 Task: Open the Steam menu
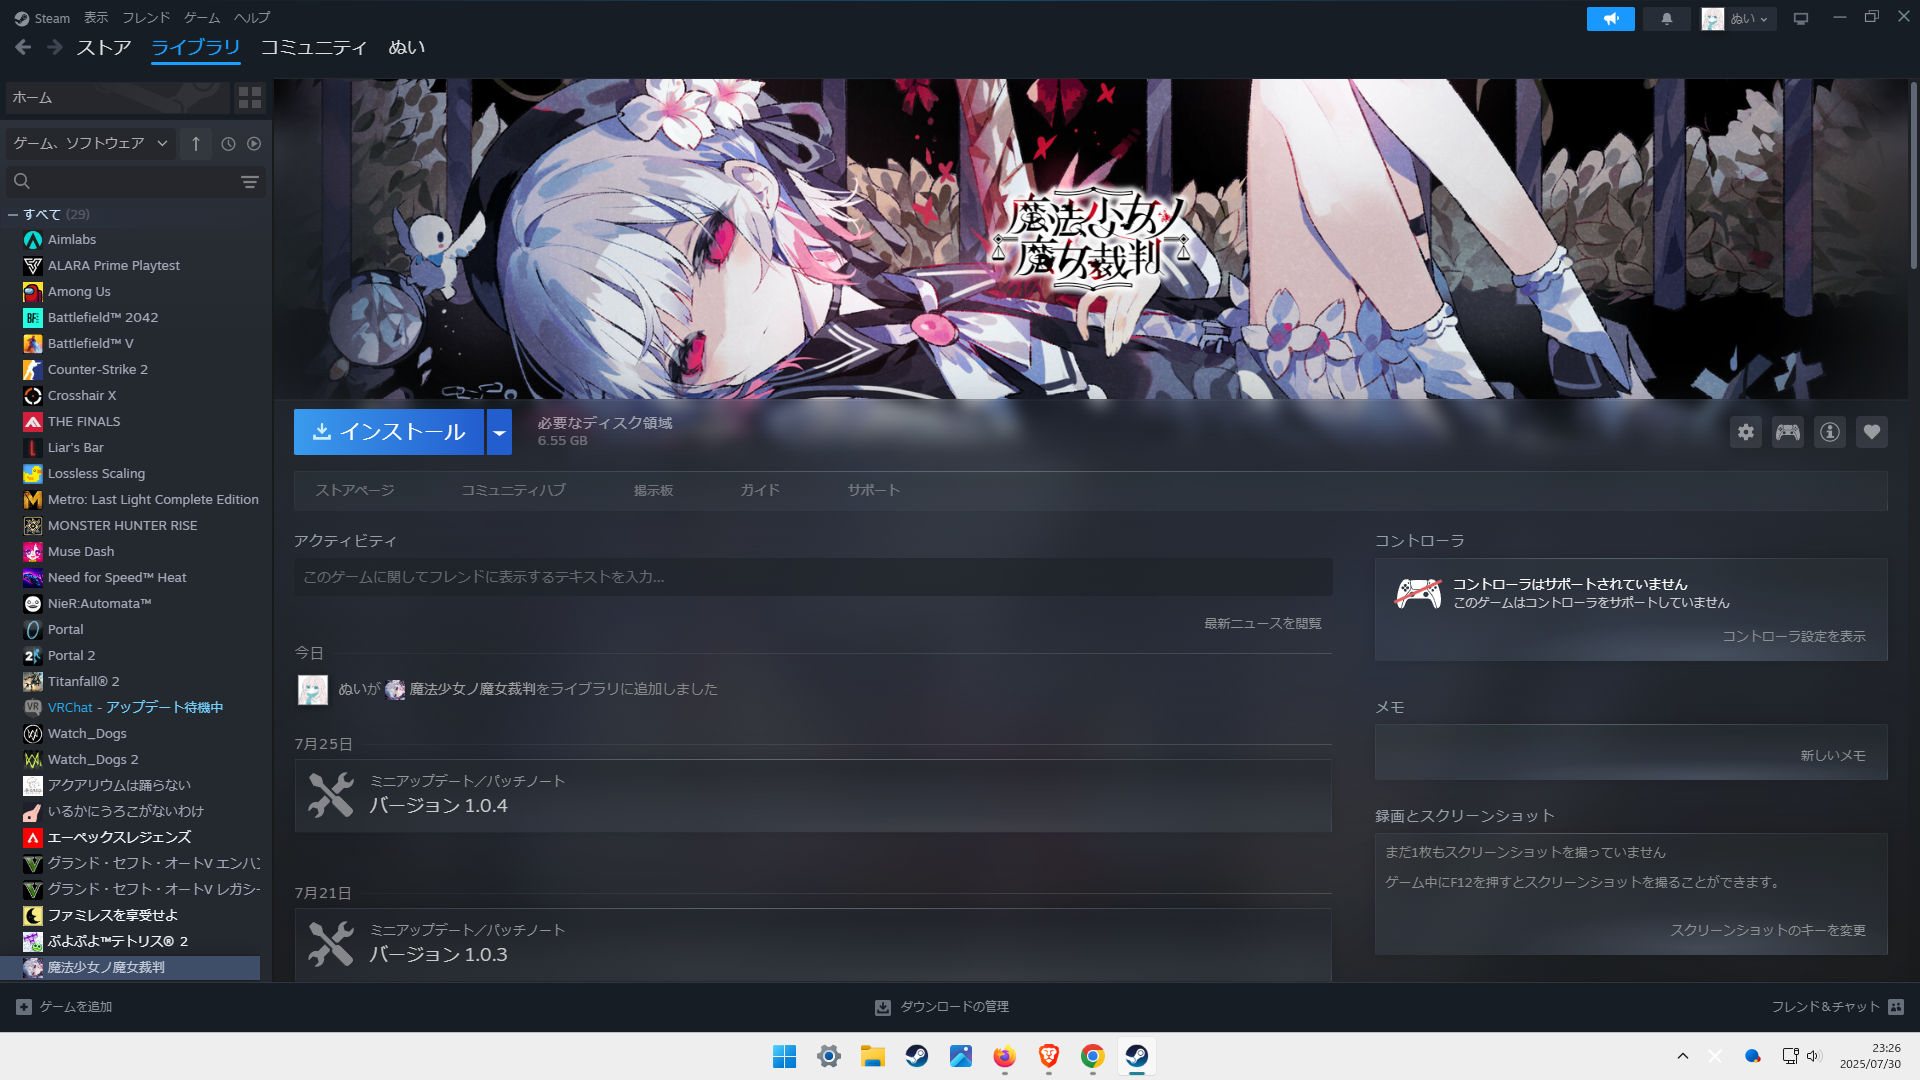[x=43, y=18]
